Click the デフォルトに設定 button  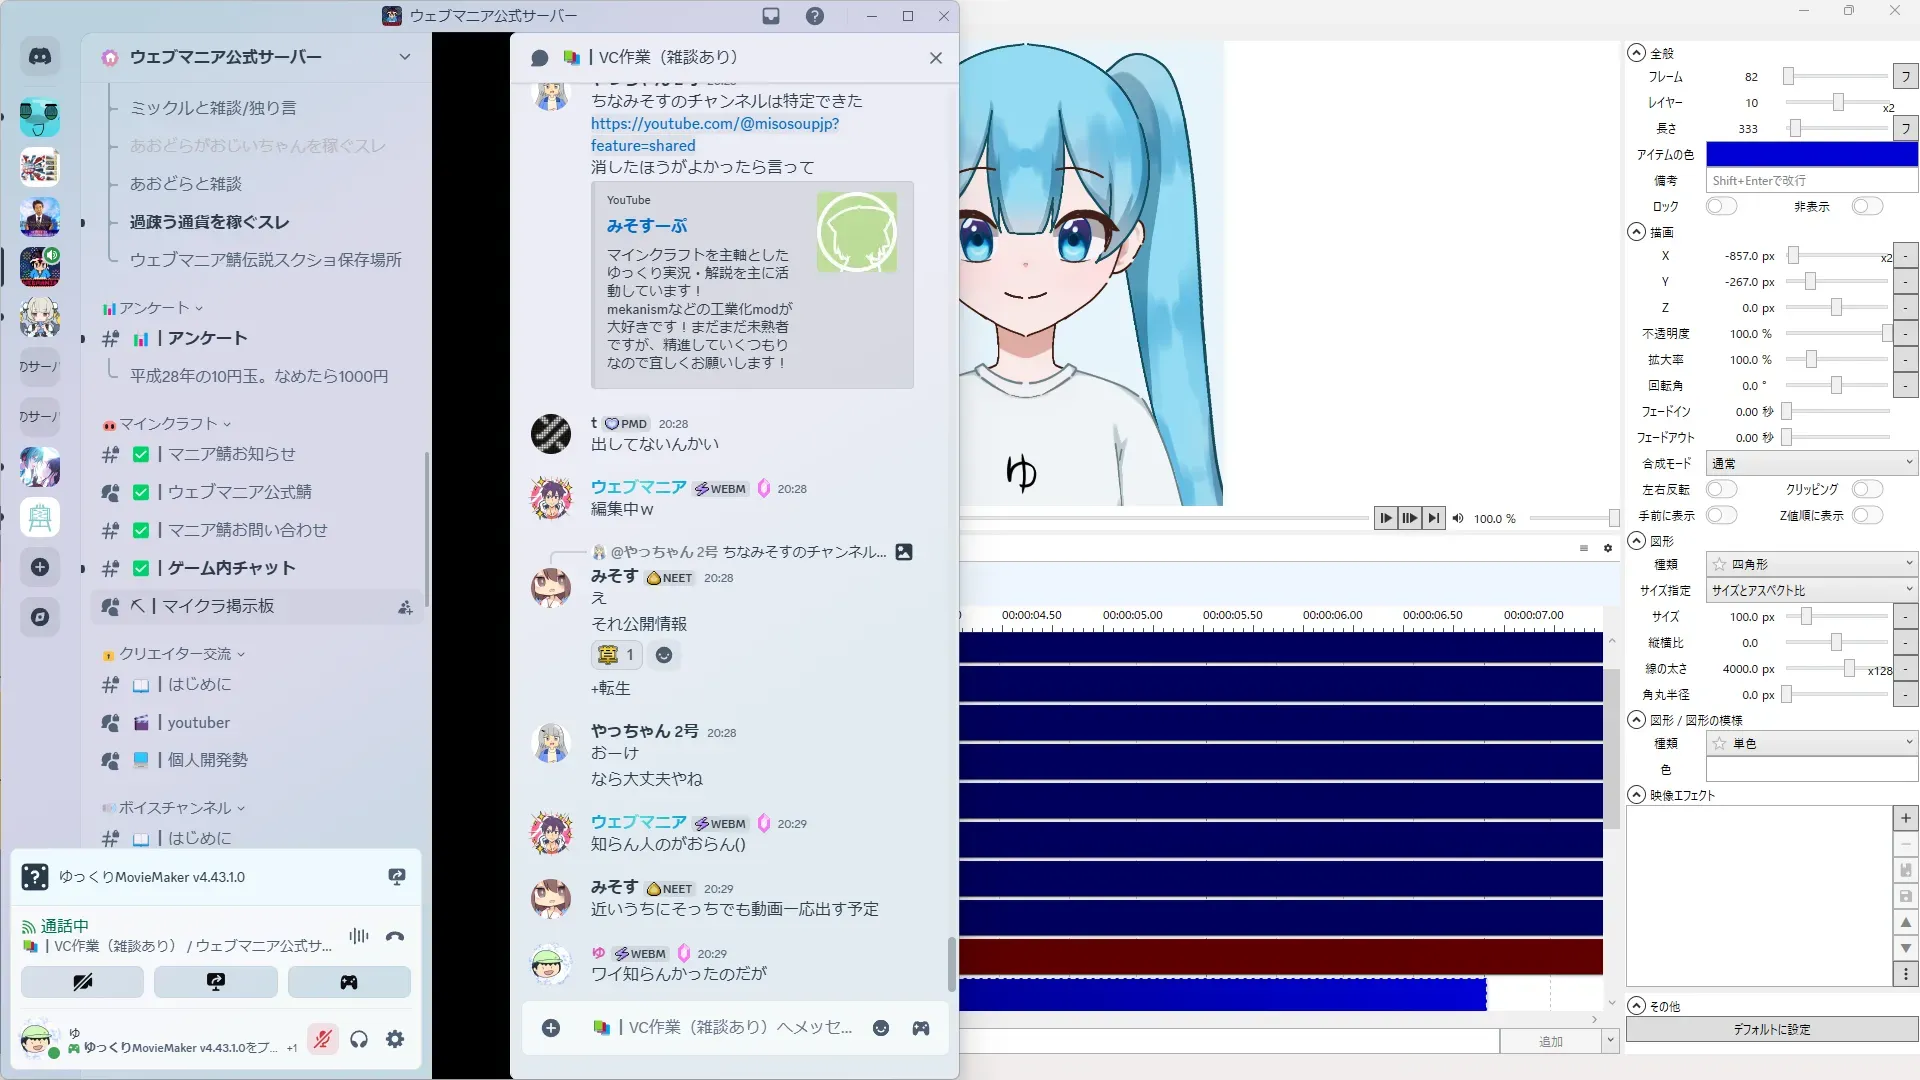(x=1771, y=1029)
